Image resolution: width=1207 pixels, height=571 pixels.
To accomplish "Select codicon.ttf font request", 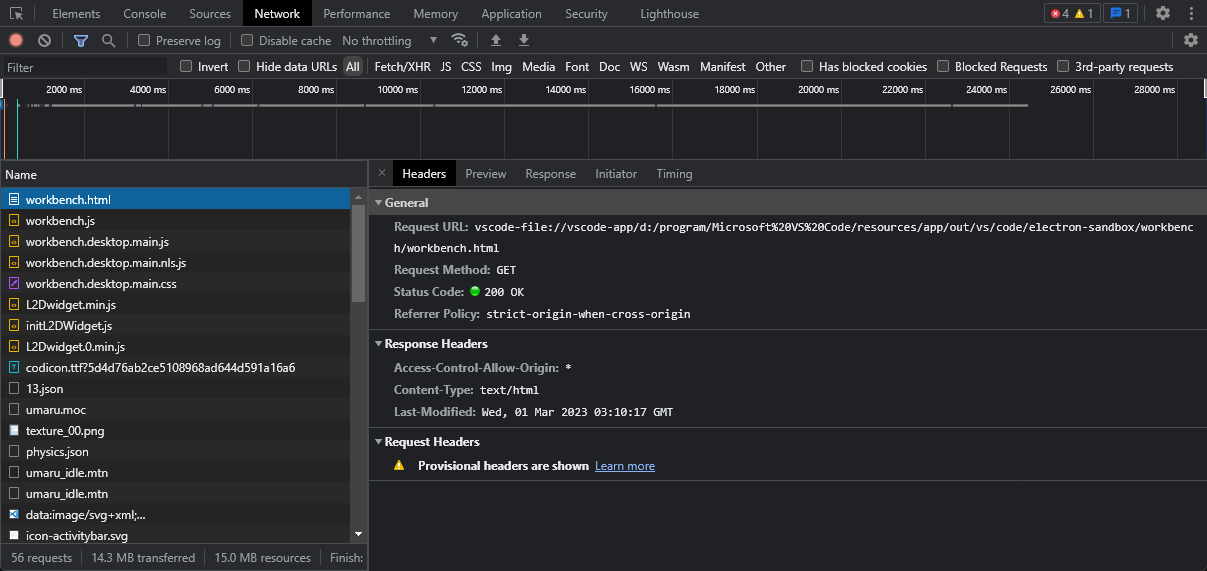I will [x=175, y=367].
